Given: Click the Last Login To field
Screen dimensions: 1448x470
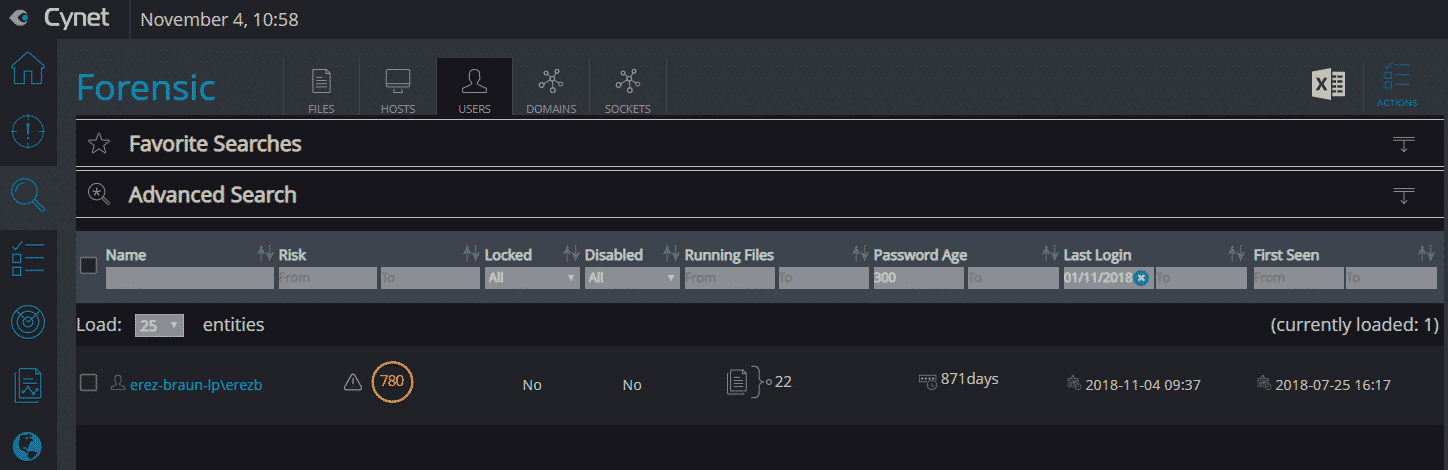Looking at the screenshot, I should click(1200, 278).
